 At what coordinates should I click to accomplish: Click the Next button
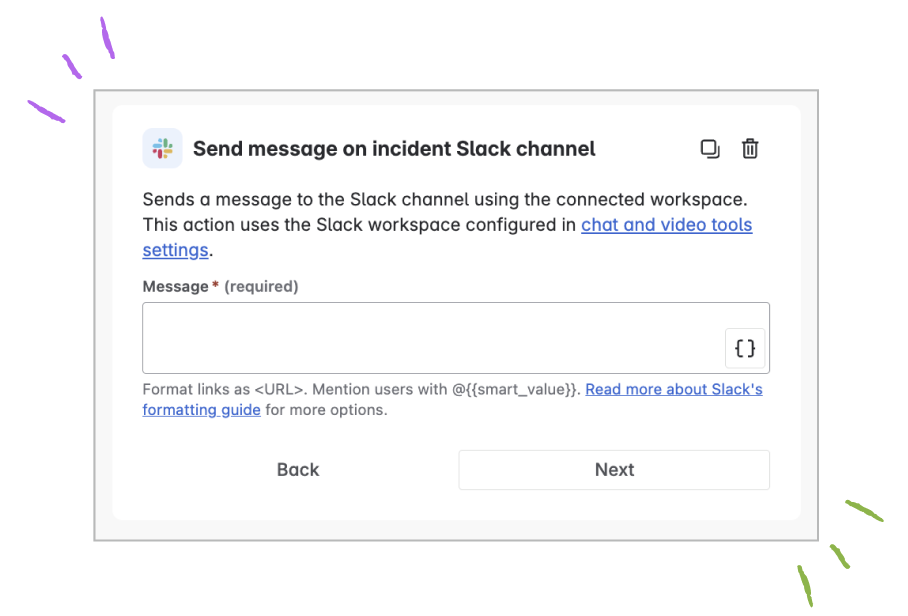[614, 470]
